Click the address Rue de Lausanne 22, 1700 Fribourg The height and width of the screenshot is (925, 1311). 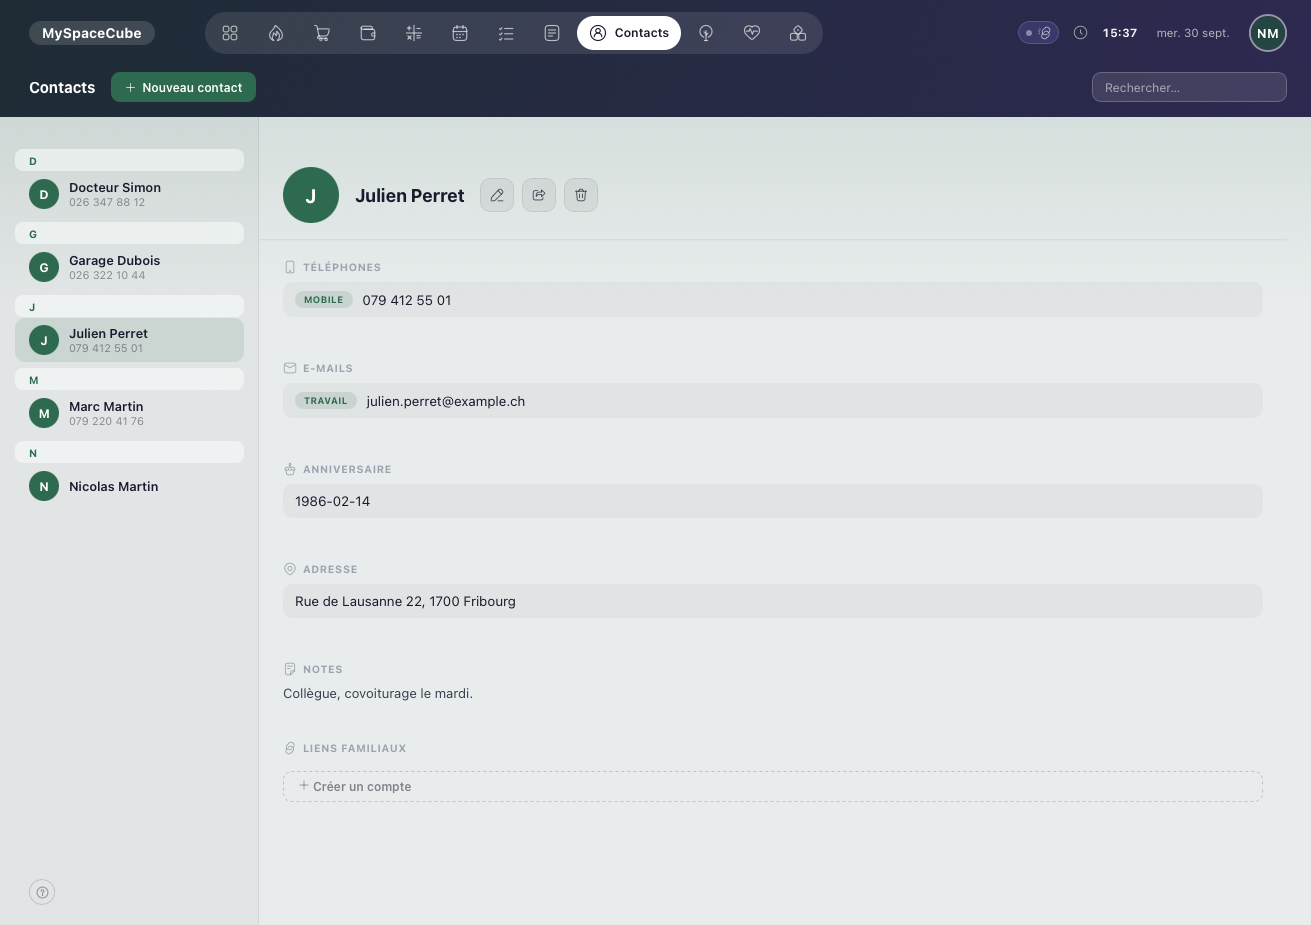[405, 601]
